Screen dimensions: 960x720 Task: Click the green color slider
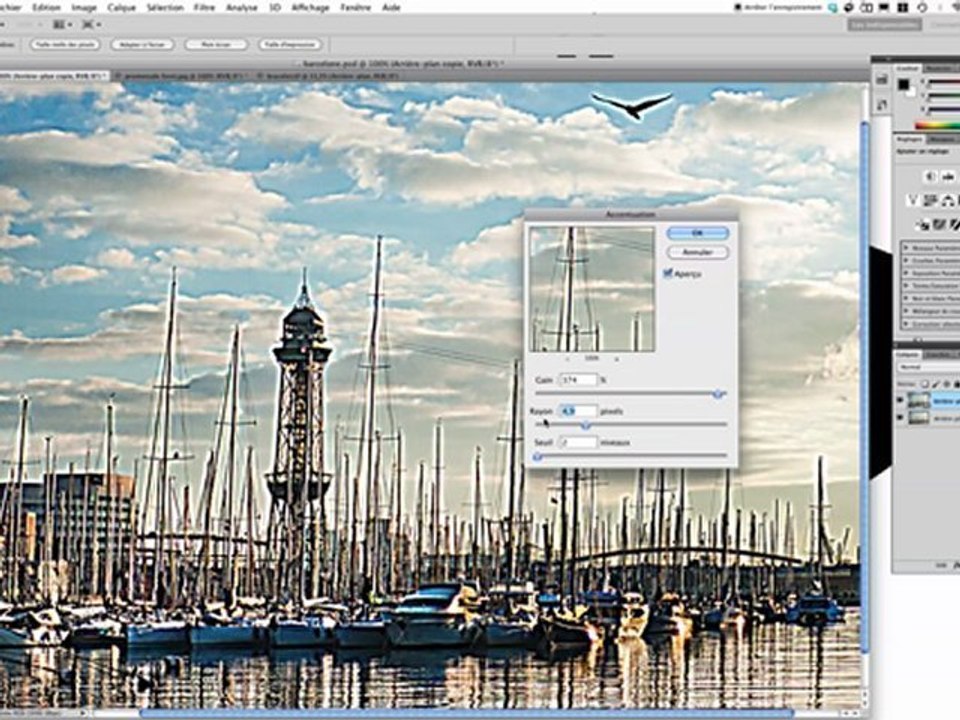tap(944, 96)
